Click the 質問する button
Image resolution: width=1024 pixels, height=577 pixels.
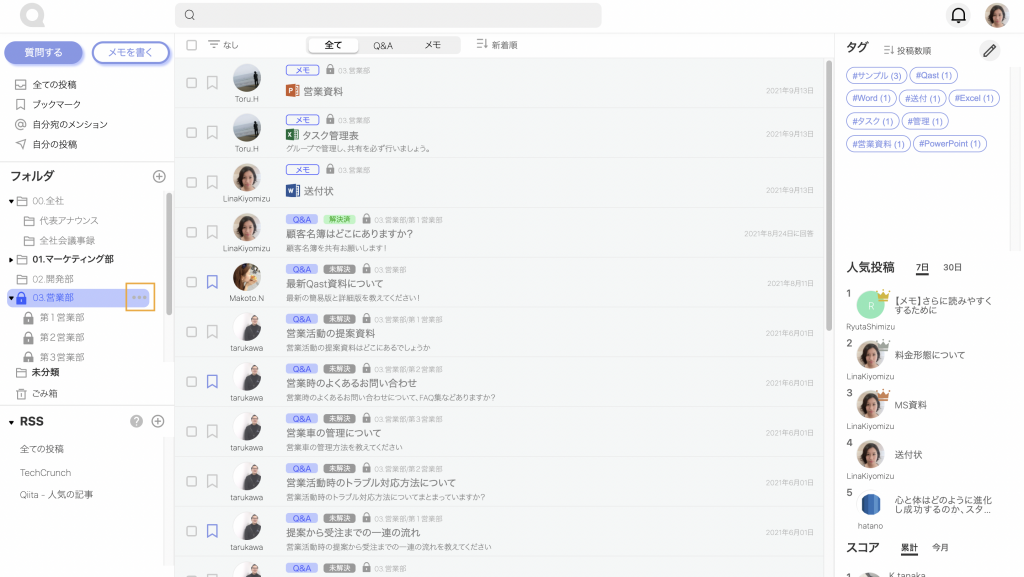click(43, 52)
